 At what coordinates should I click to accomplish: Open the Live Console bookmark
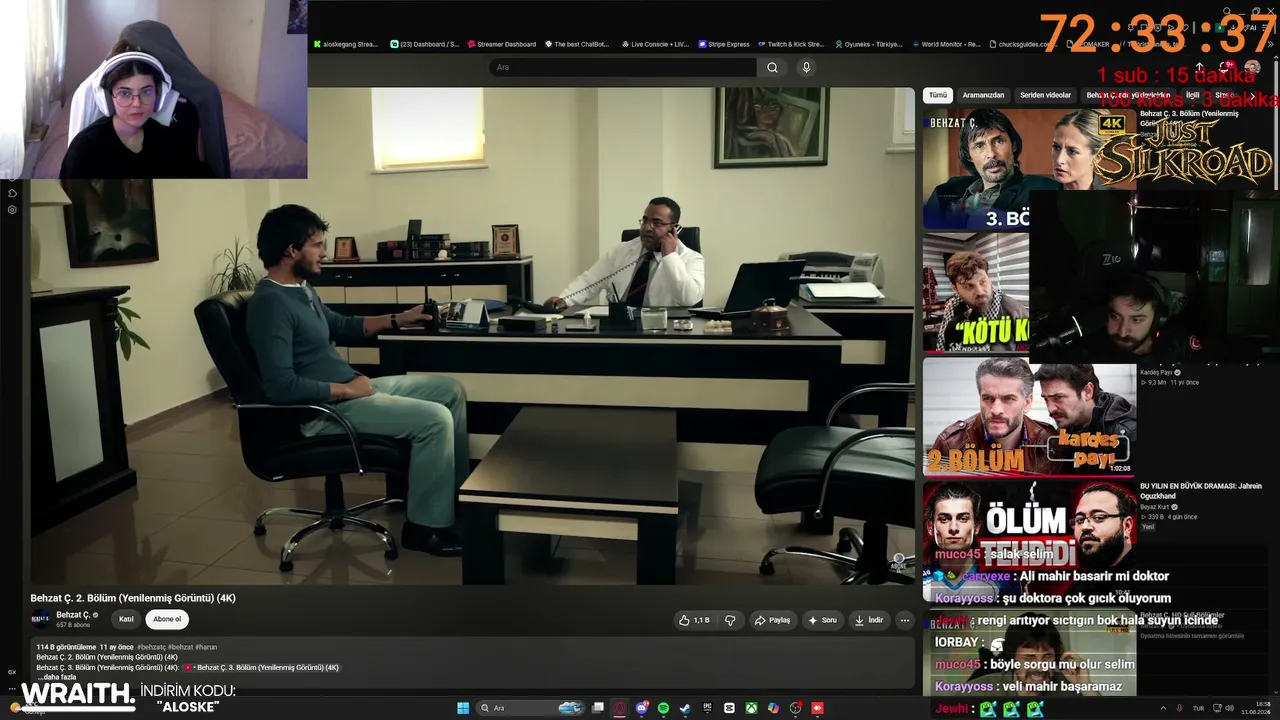point(655,44)
